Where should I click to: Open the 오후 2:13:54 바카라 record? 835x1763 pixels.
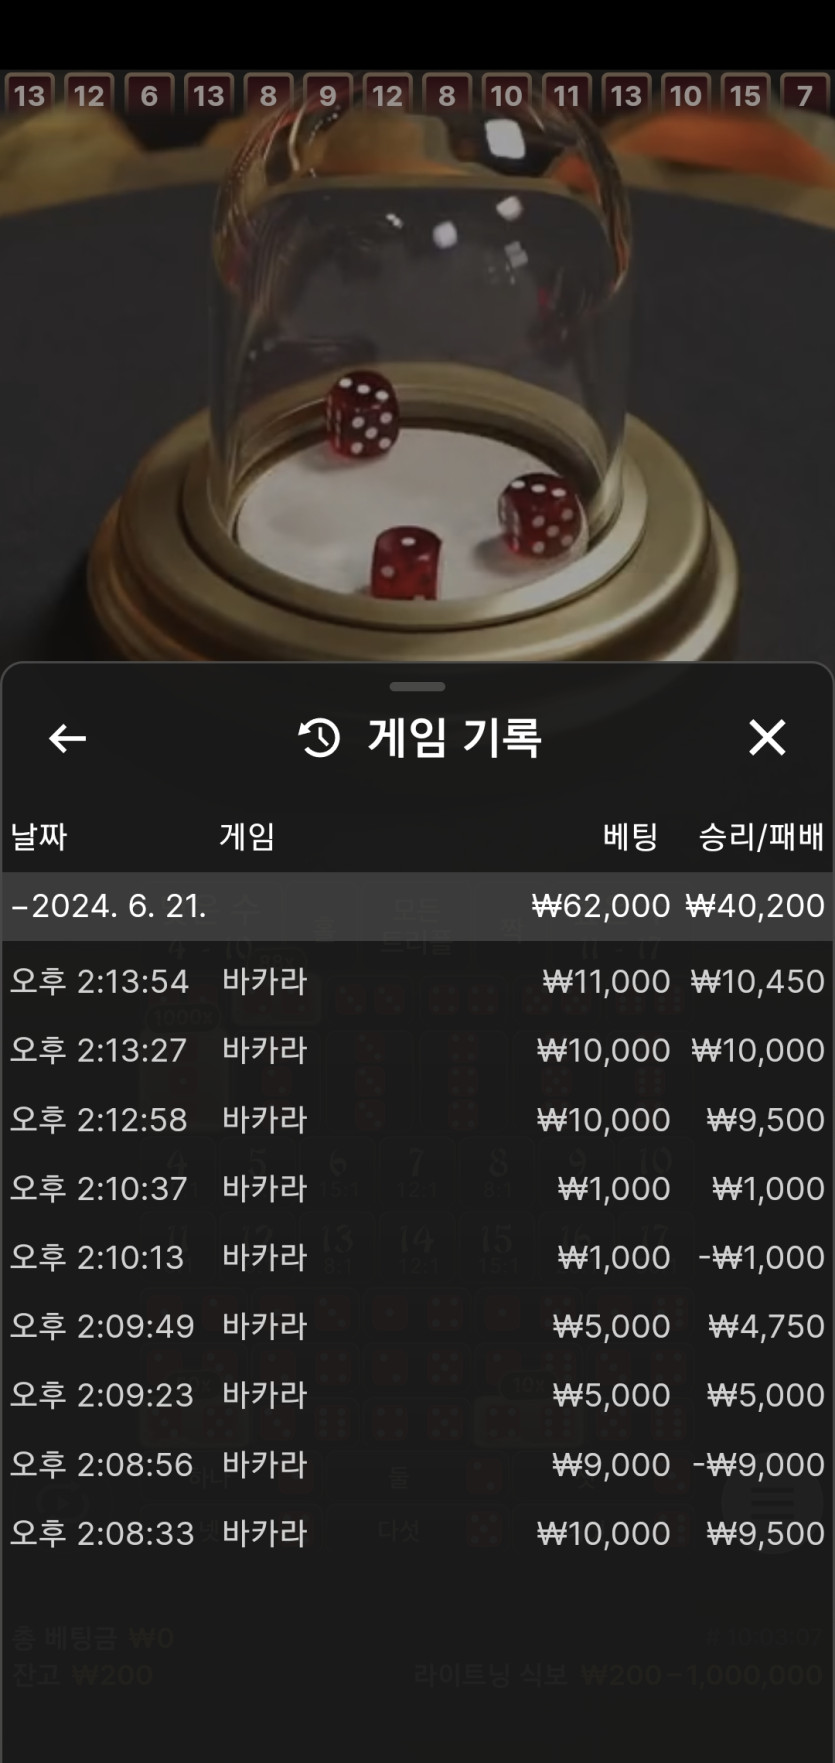417,981
